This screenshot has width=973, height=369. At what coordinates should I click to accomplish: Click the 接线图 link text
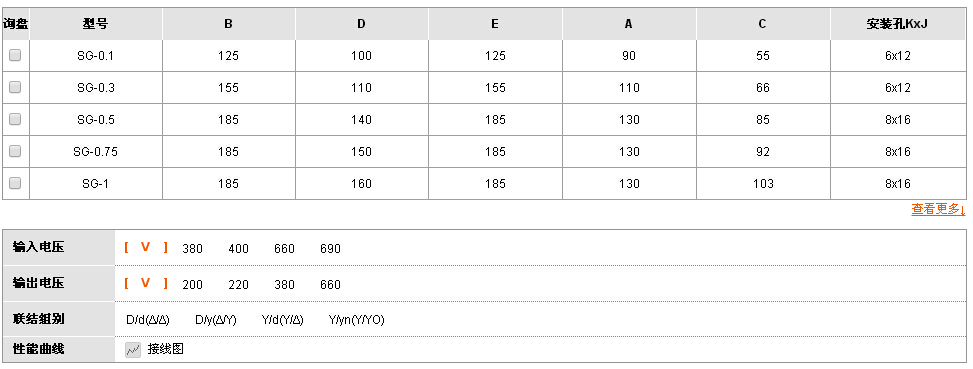(x=166, y=349)
